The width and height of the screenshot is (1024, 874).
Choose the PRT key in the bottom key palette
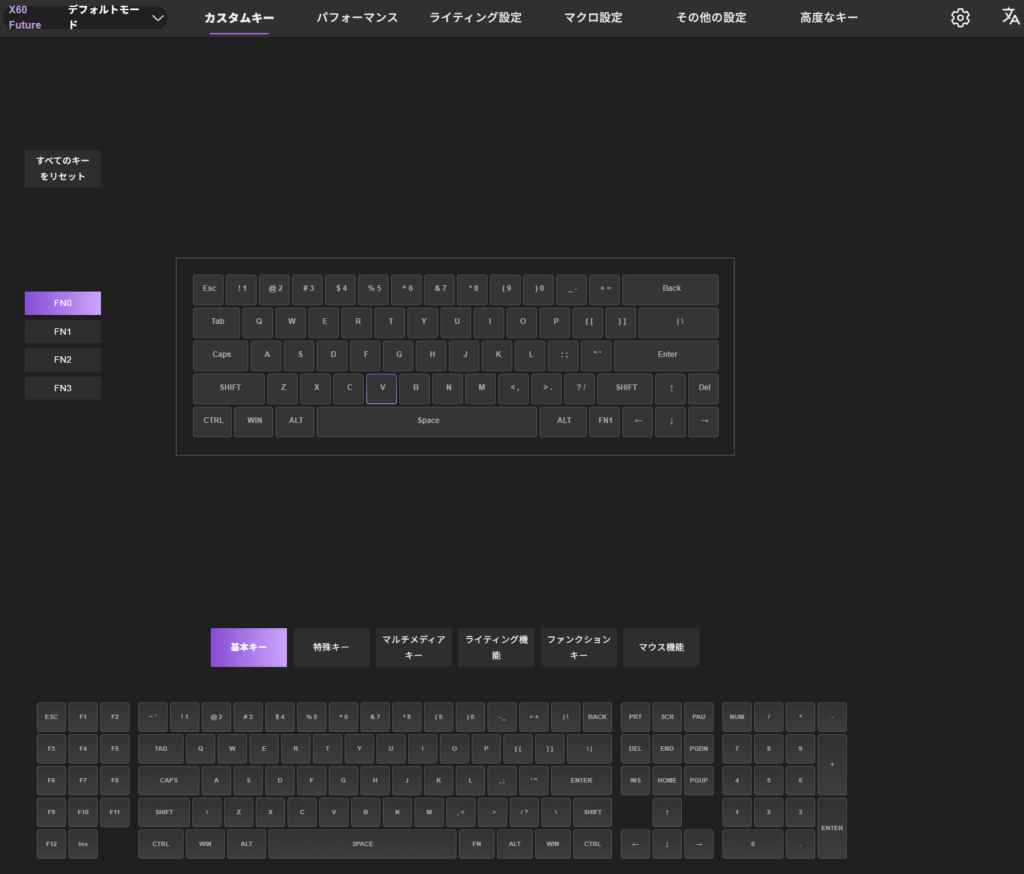click(x=635, y=717)
